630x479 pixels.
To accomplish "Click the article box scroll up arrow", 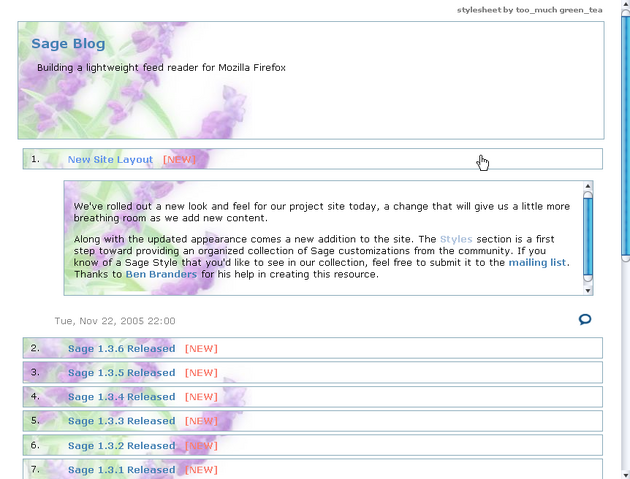I will point(588,186).
